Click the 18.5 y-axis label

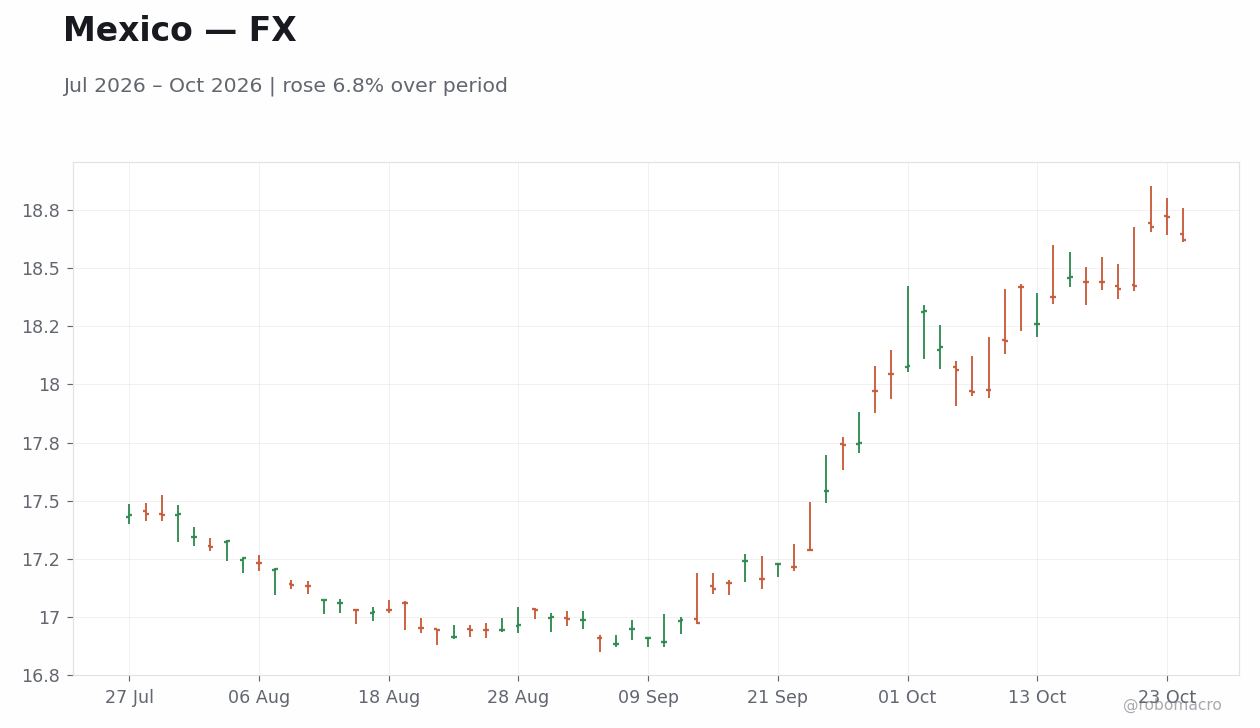coord(41,269)
